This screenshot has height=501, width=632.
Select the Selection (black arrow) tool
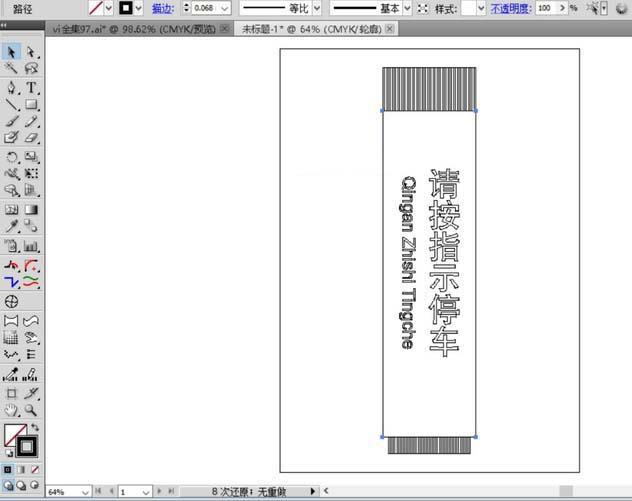tap(11, 52)
